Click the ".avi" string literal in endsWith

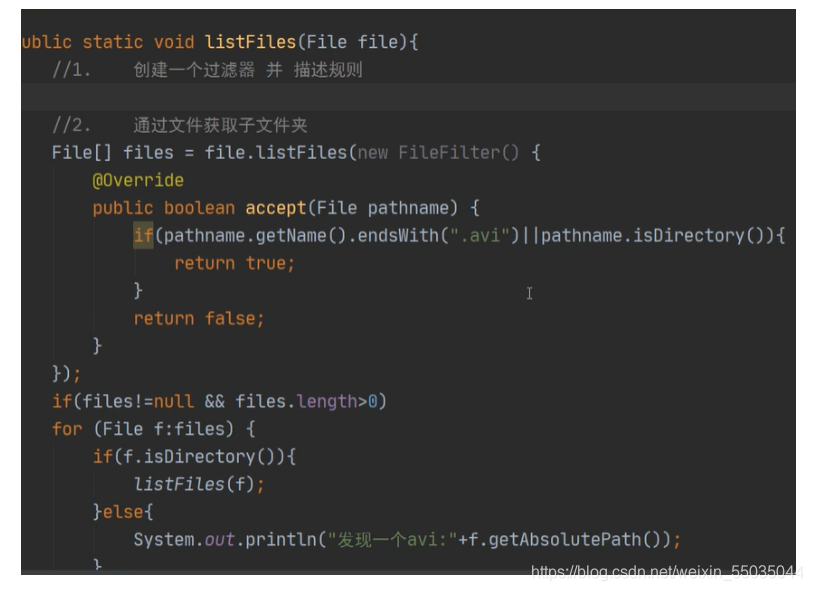(480, 236)
